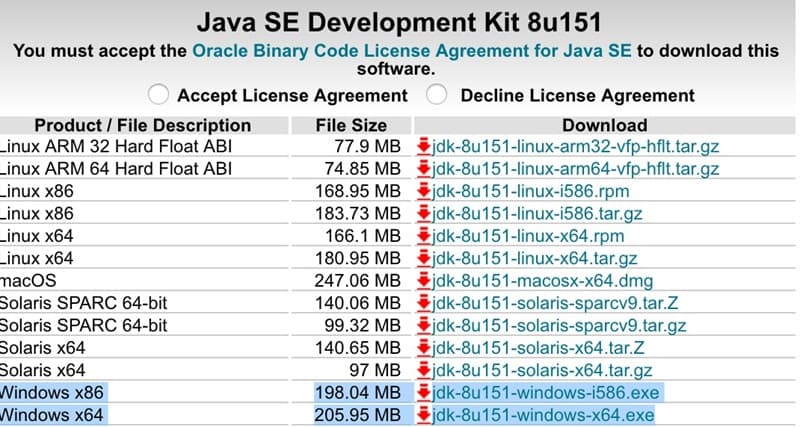
Task: Download jdk-8u151-solaris-x64.tar.Z
Action: coord(538,348)
